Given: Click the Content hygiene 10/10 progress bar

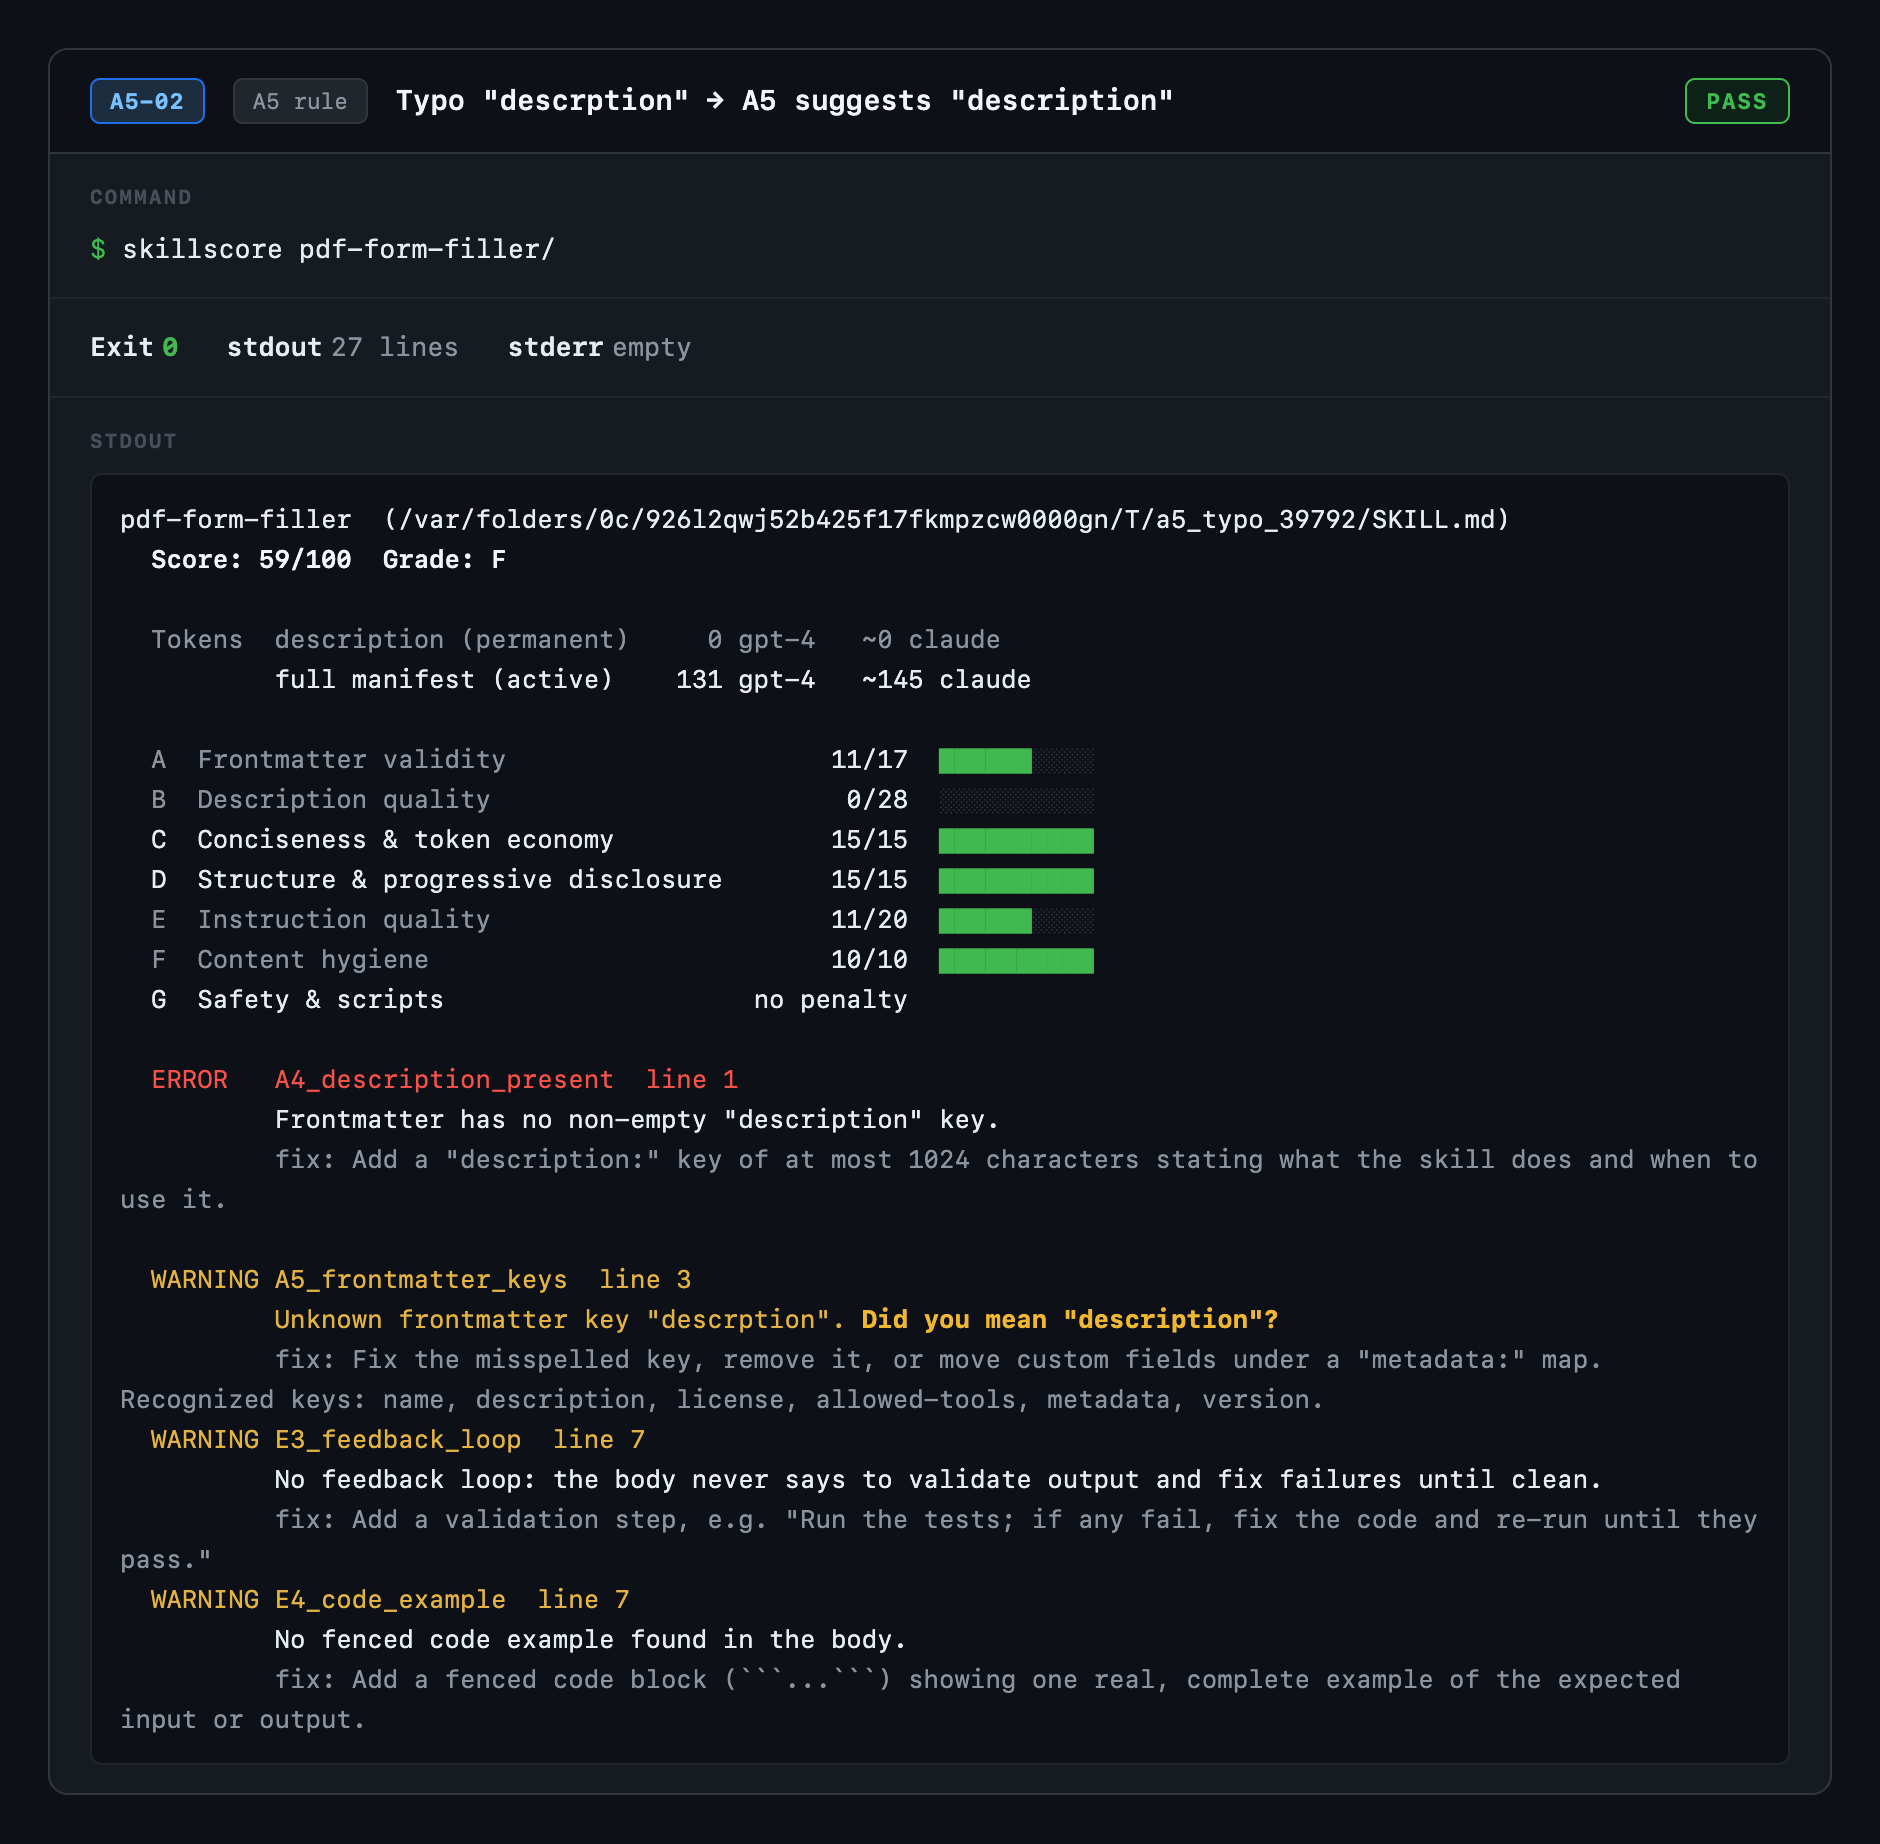Looking at the screenshot, I should 1016,961.
